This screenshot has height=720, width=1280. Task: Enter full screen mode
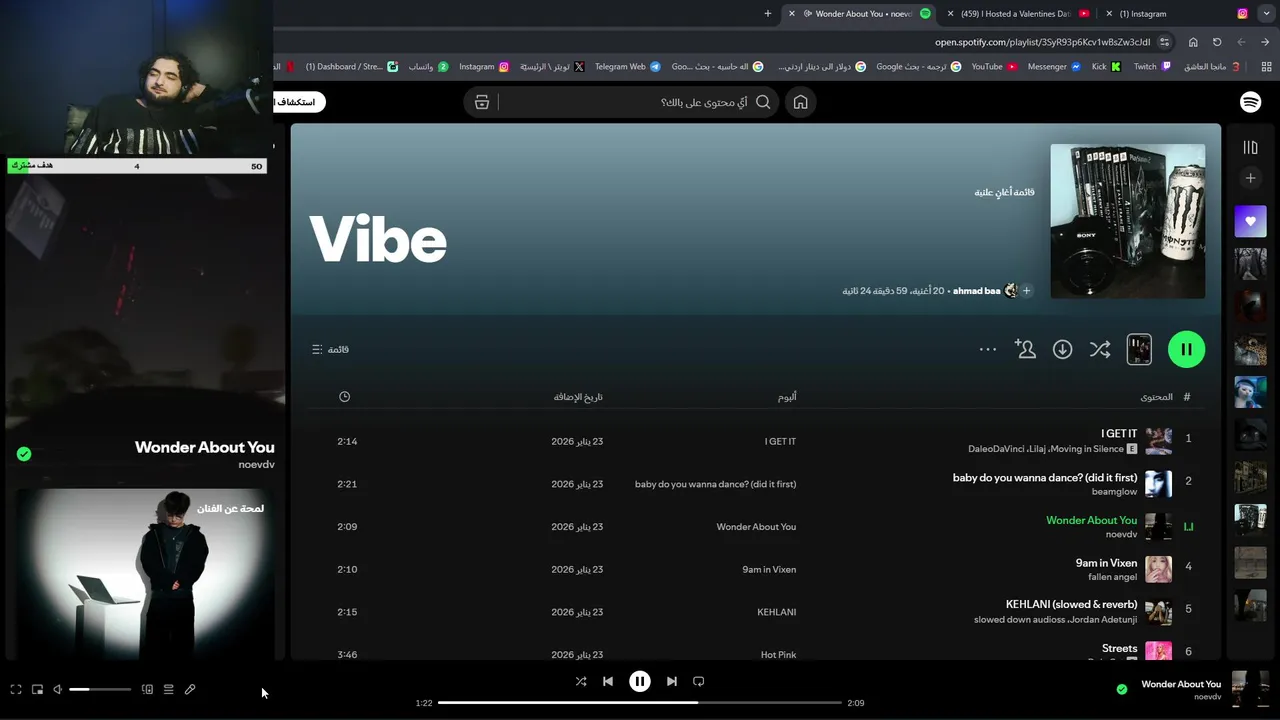pos(16,689)
